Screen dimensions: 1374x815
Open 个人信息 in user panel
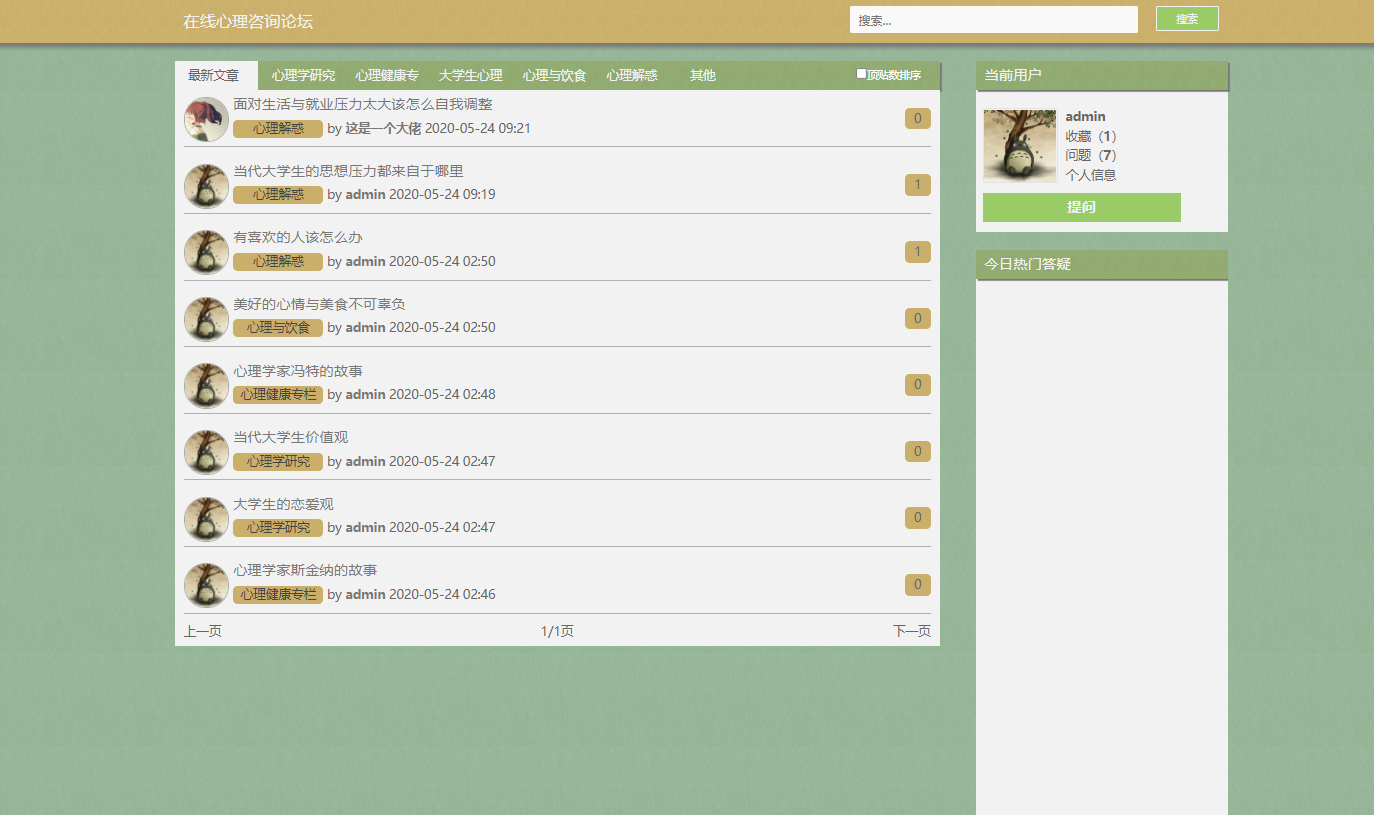tap(1090, 175)
